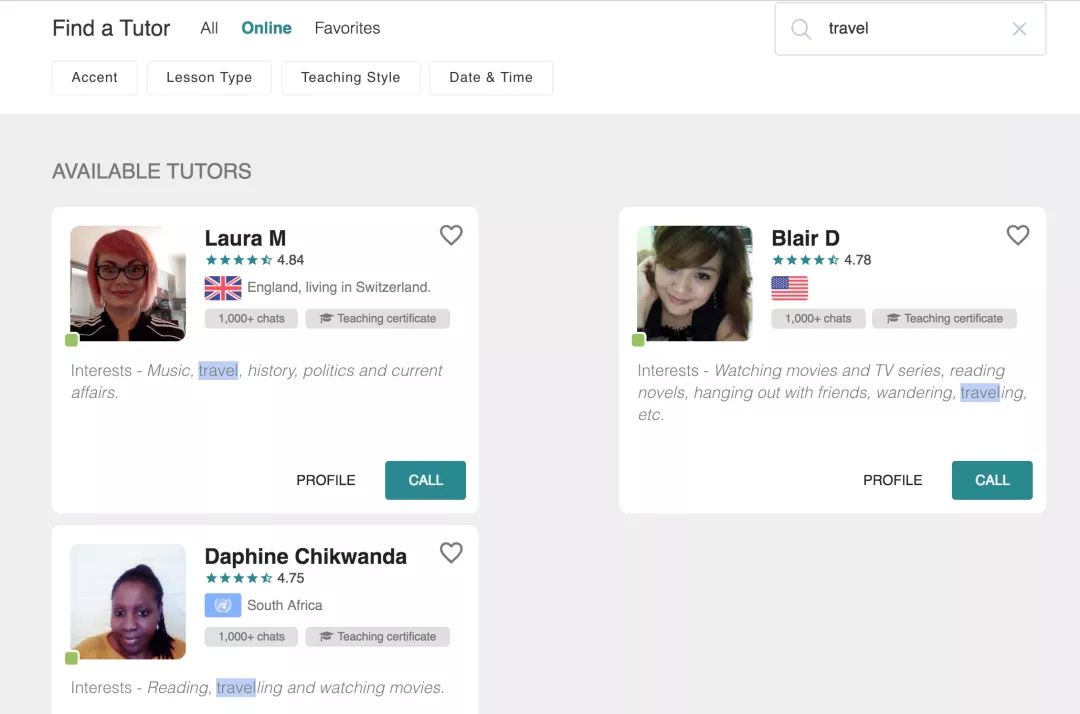Click highlighted "travel" in Blair D's interests
Screen dimensions: 1080x714
tap(980, 392)
